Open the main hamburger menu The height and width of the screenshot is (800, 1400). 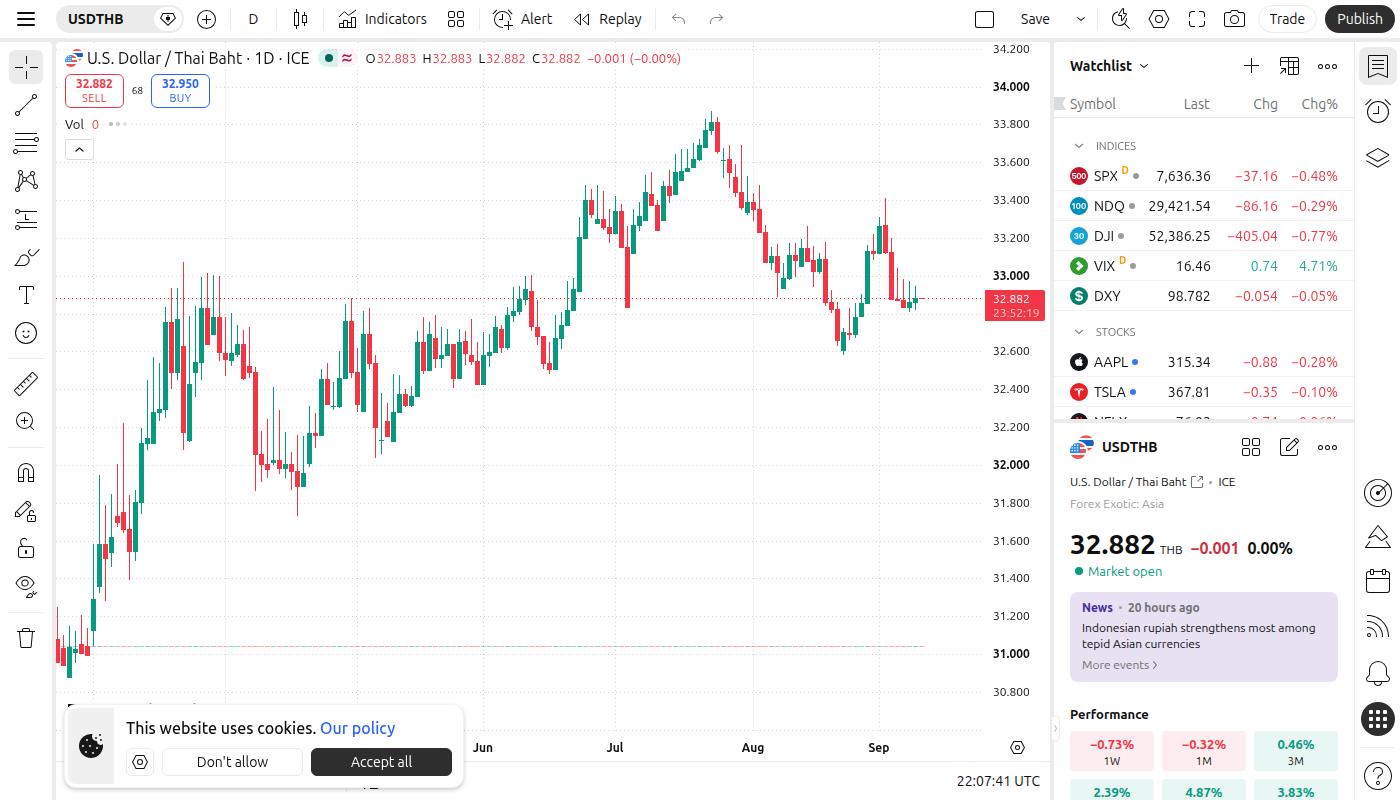click(26, 19)
